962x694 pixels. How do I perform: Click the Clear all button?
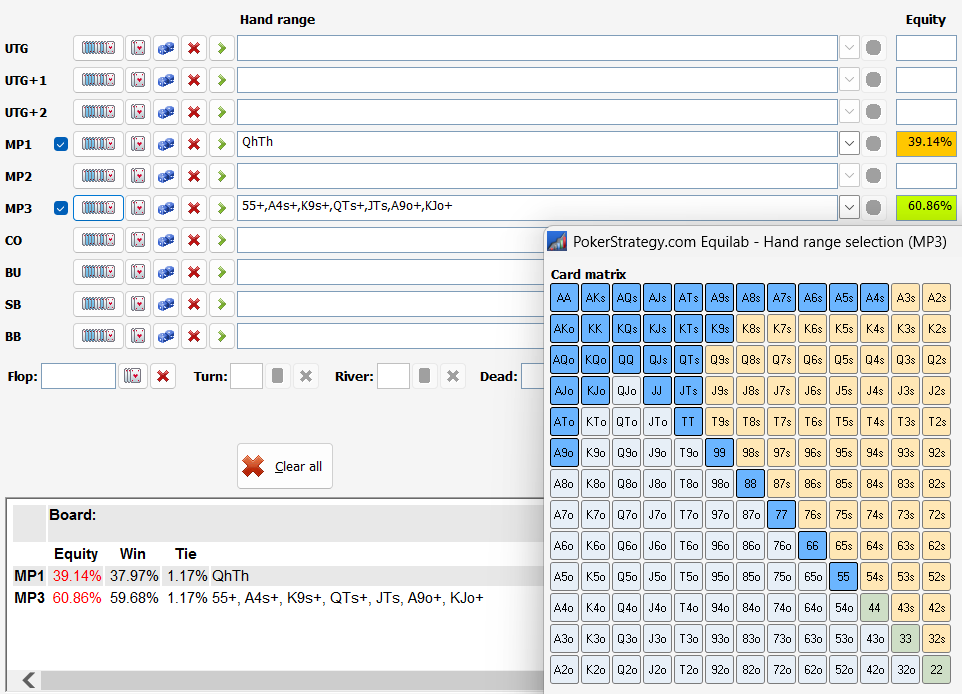tap(285, 466)
